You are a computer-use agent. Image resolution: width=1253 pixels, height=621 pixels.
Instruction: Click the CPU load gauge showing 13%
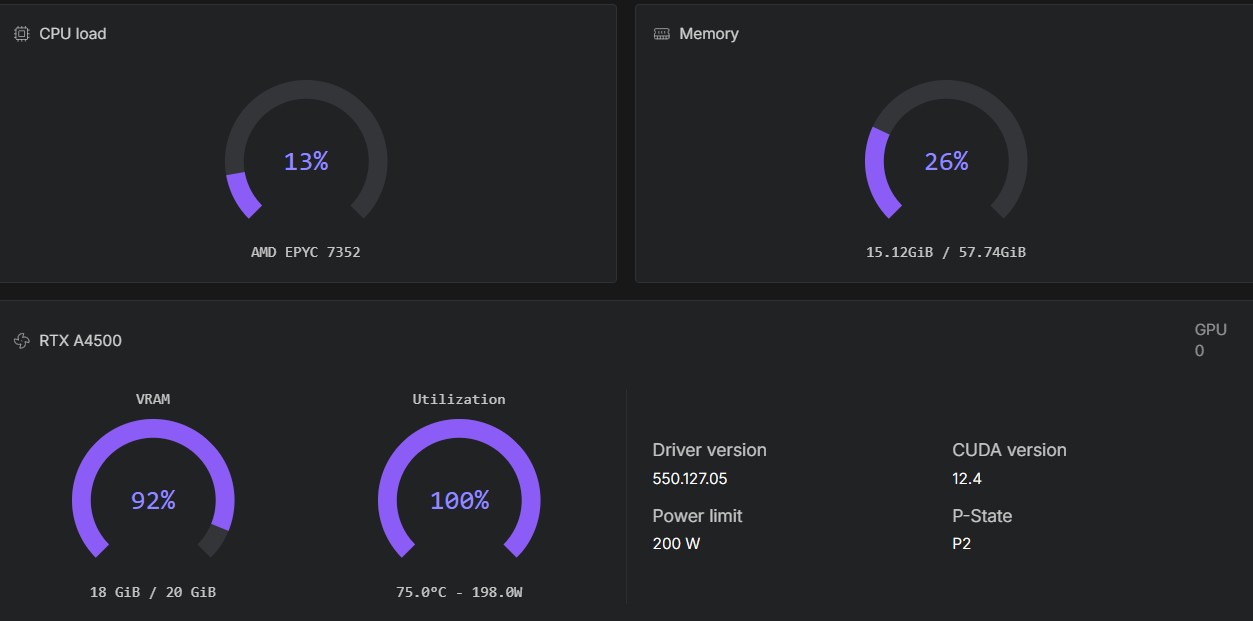(306, 151)
